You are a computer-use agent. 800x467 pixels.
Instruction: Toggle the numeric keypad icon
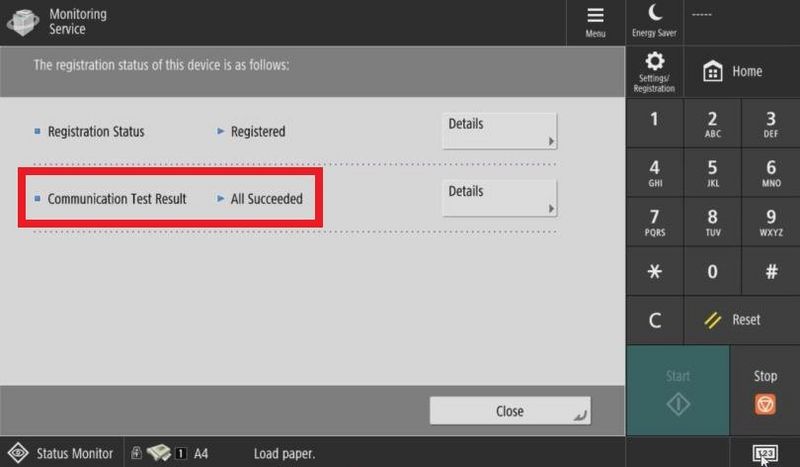(765, 454)
